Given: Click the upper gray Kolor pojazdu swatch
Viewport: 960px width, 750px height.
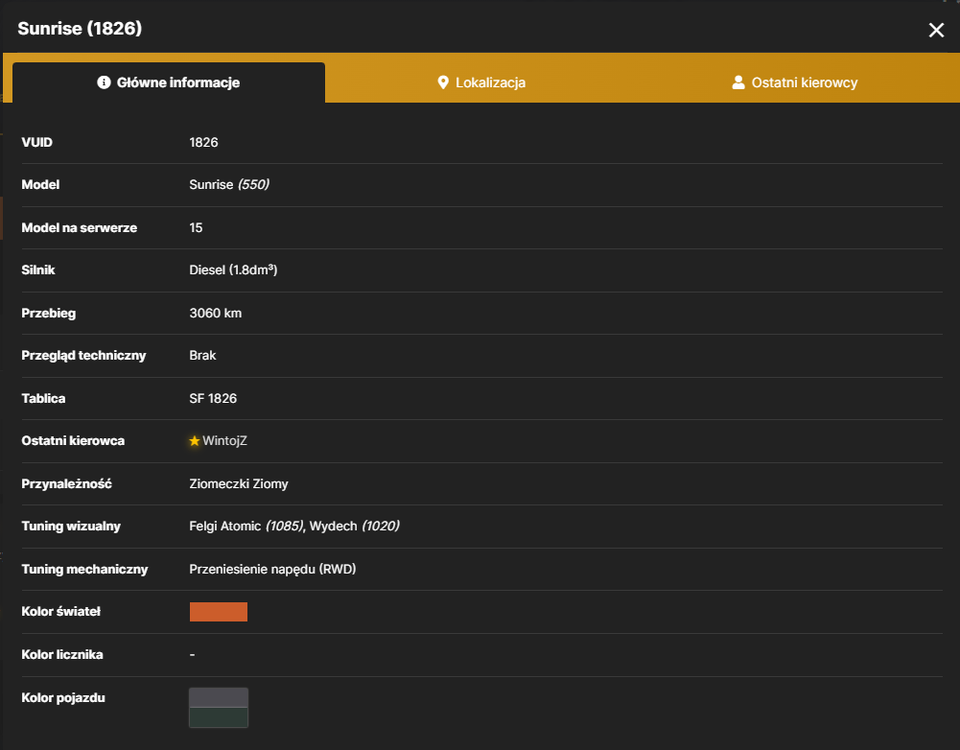Looking at the screenshot, I should pos(219,697).
